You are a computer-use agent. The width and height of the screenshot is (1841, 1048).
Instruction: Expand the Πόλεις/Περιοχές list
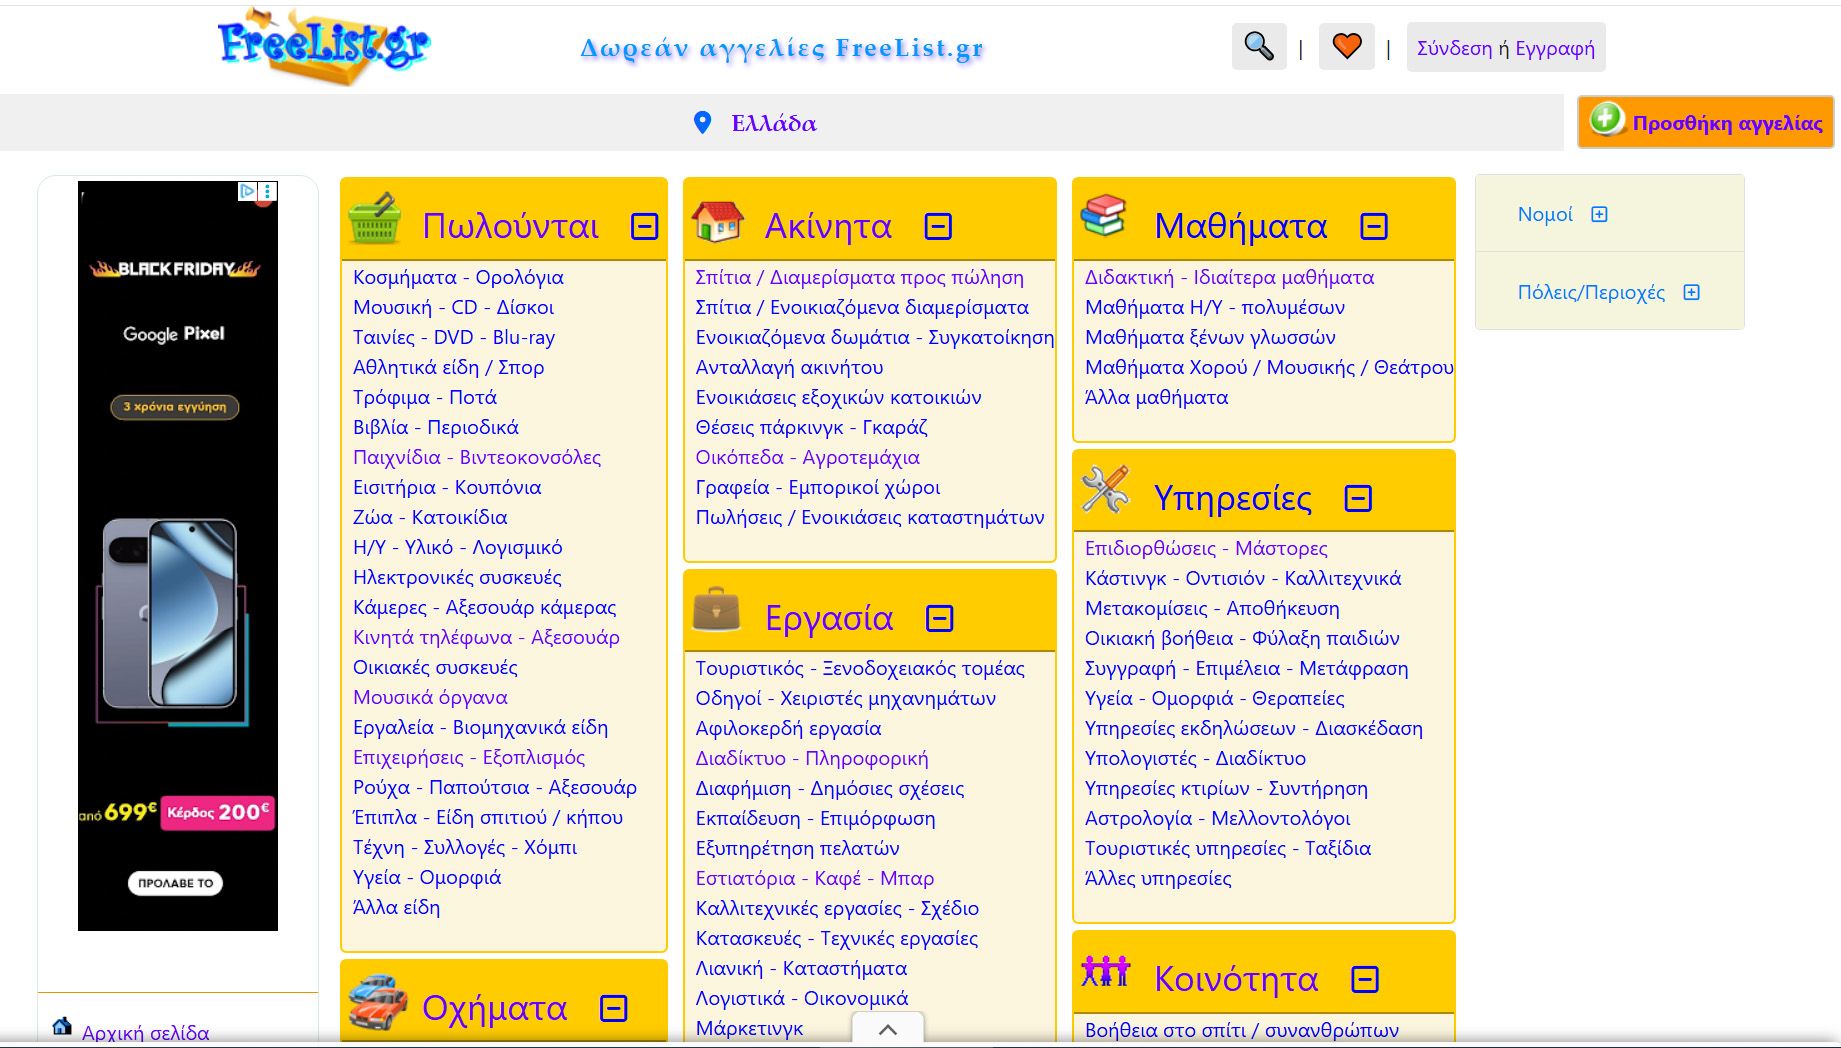tap(1691, 292)
